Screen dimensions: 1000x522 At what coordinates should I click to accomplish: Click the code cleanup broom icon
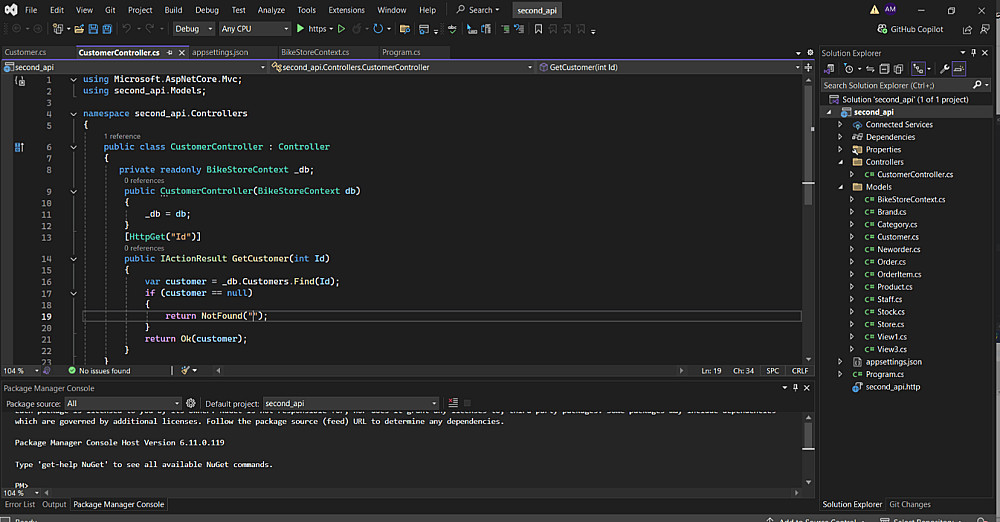click(187, 370)
